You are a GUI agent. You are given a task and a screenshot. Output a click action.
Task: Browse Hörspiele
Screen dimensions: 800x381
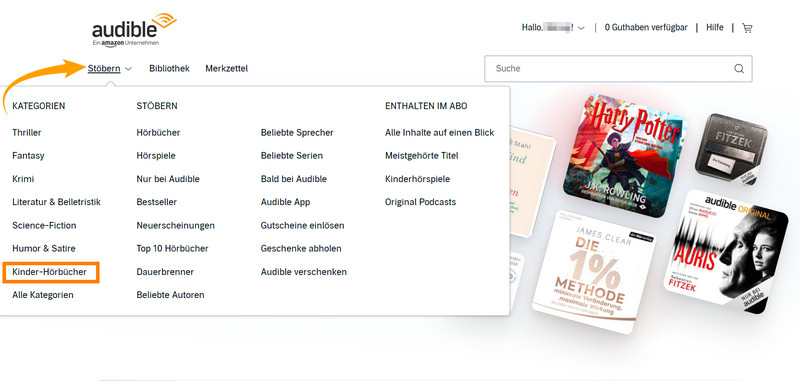click(x=156, y=156)
